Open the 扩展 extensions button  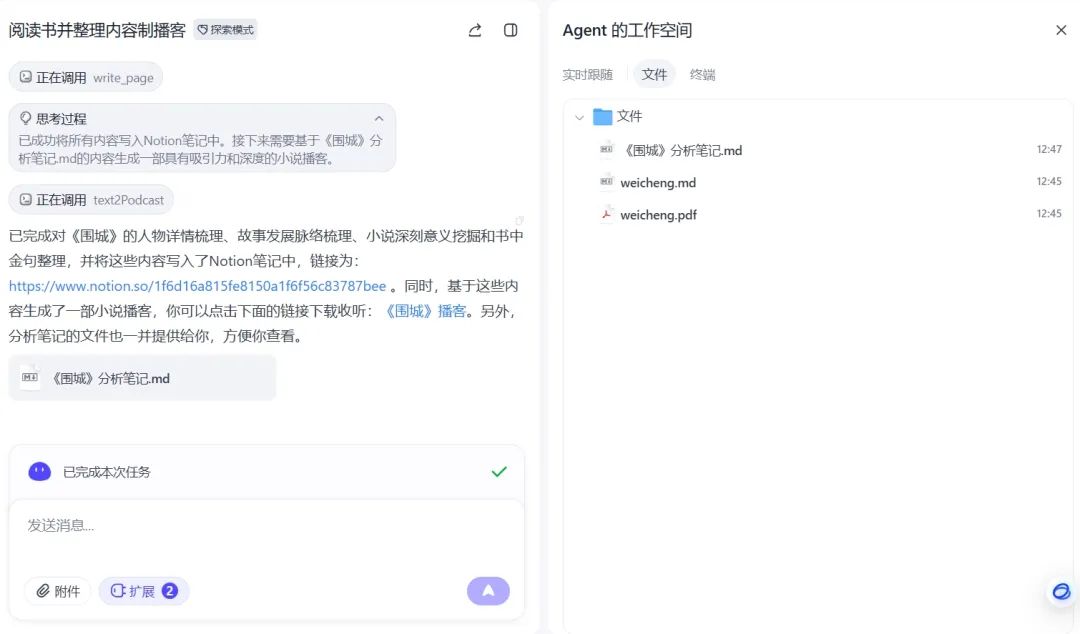(144, 591)
